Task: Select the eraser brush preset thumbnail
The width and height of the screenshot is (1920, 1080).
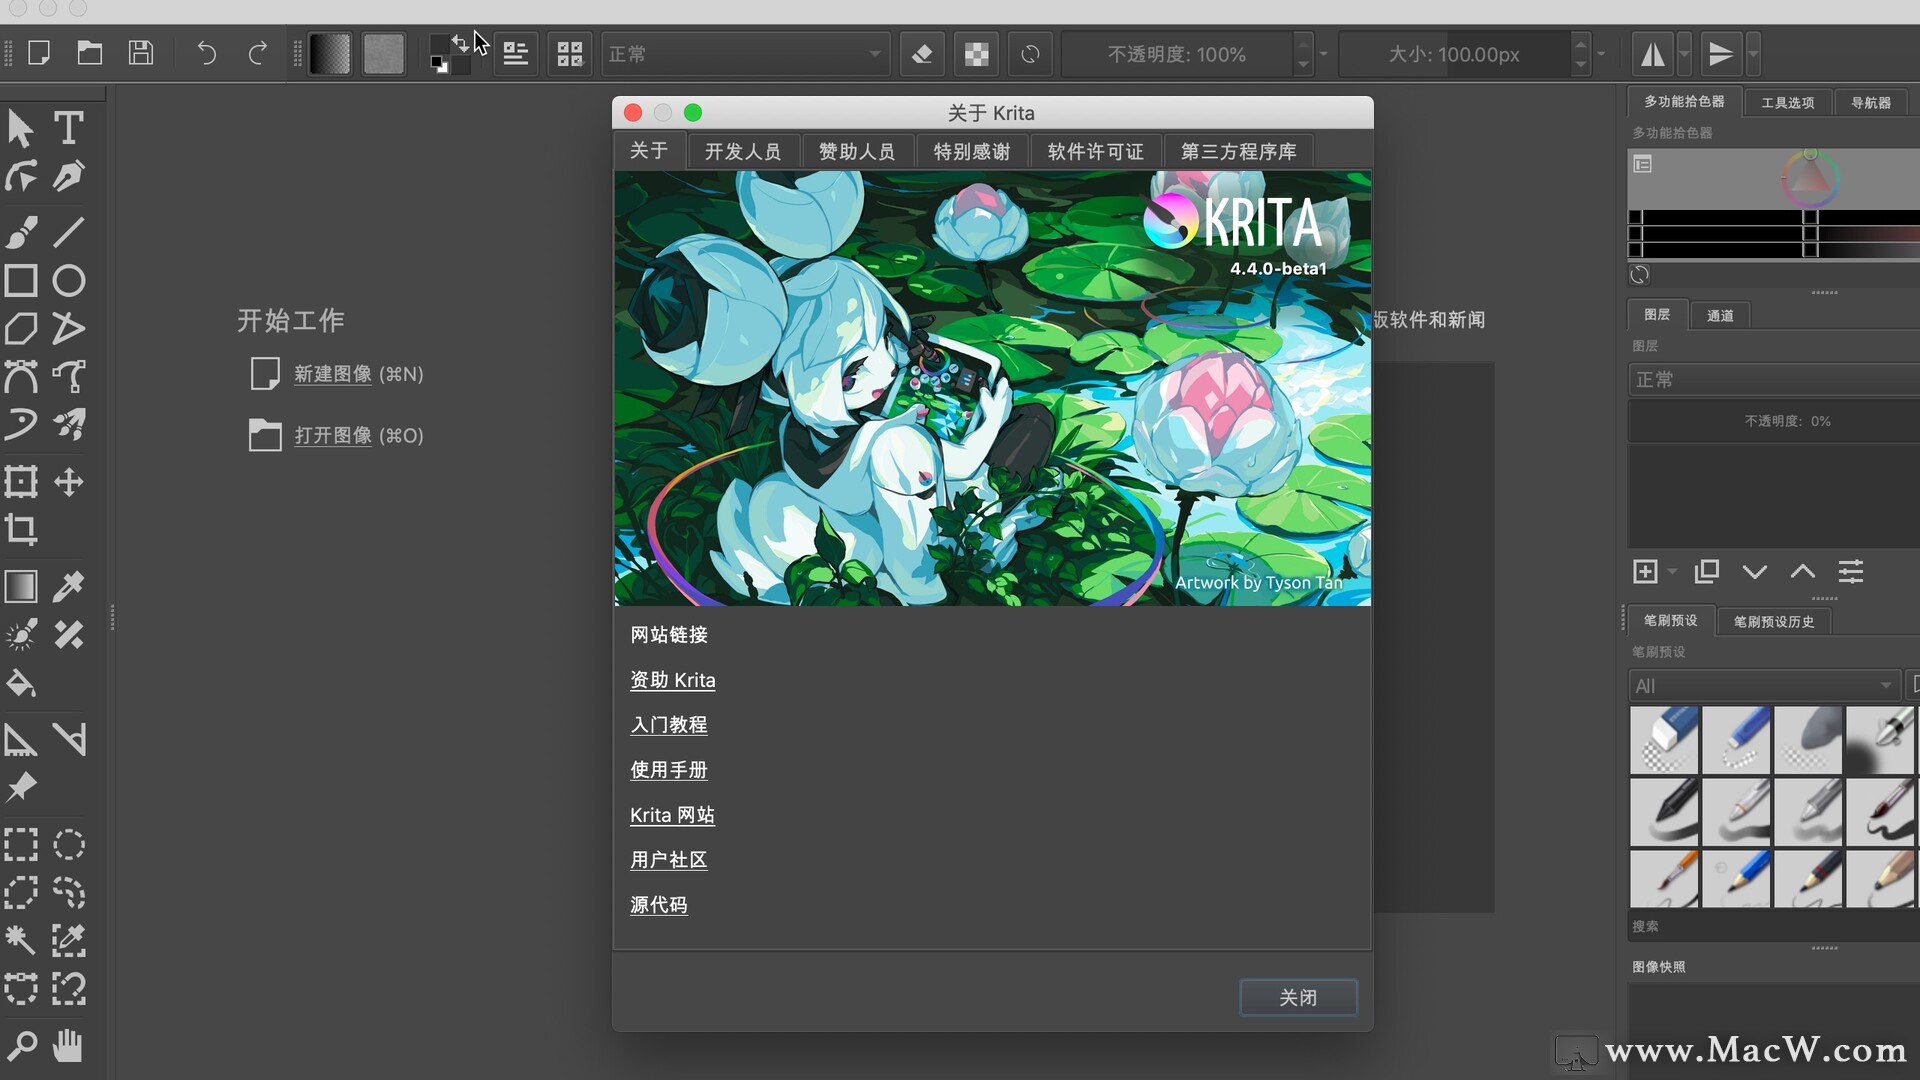Action: point(1664,740)
